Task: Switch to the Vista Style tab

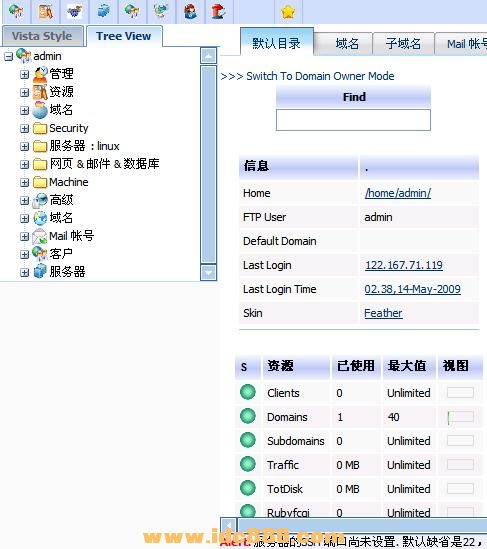Action: [x=42, y=36]
